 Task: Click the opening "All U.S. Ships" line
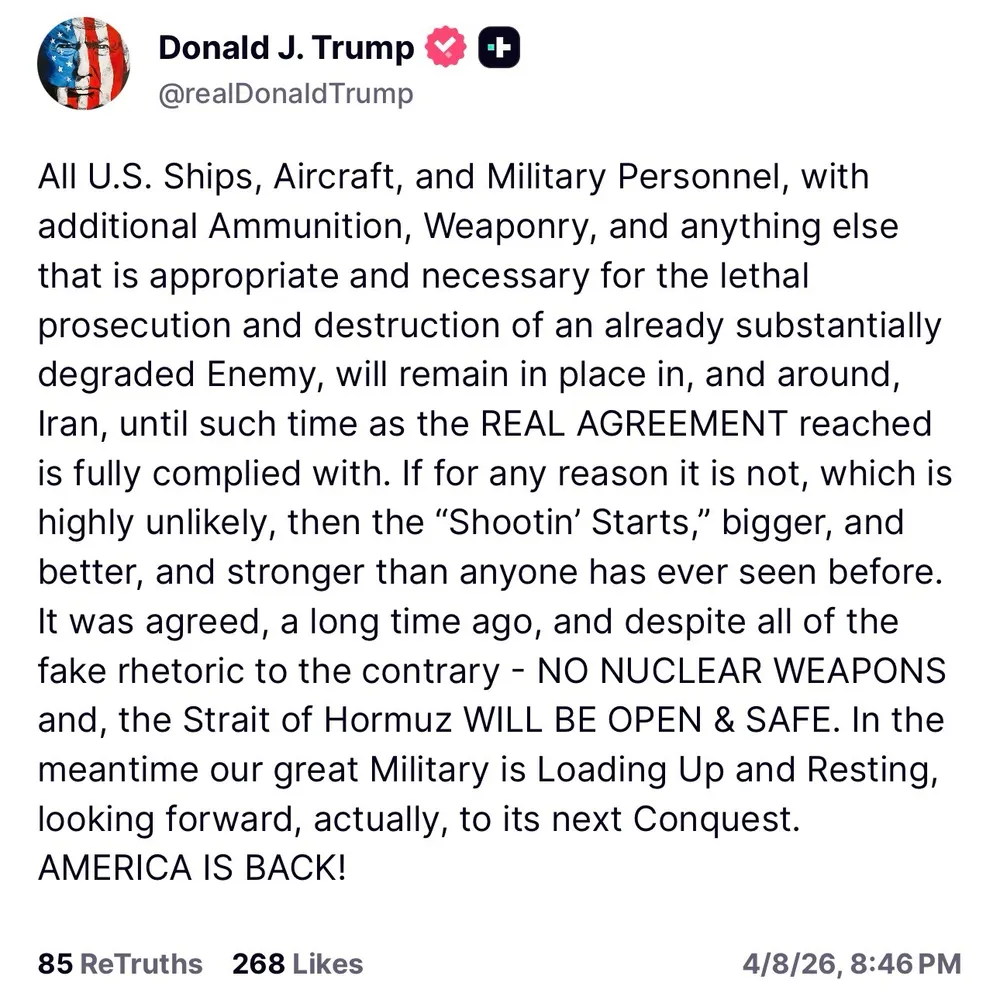pyautogui.click(x=150, y=177)
